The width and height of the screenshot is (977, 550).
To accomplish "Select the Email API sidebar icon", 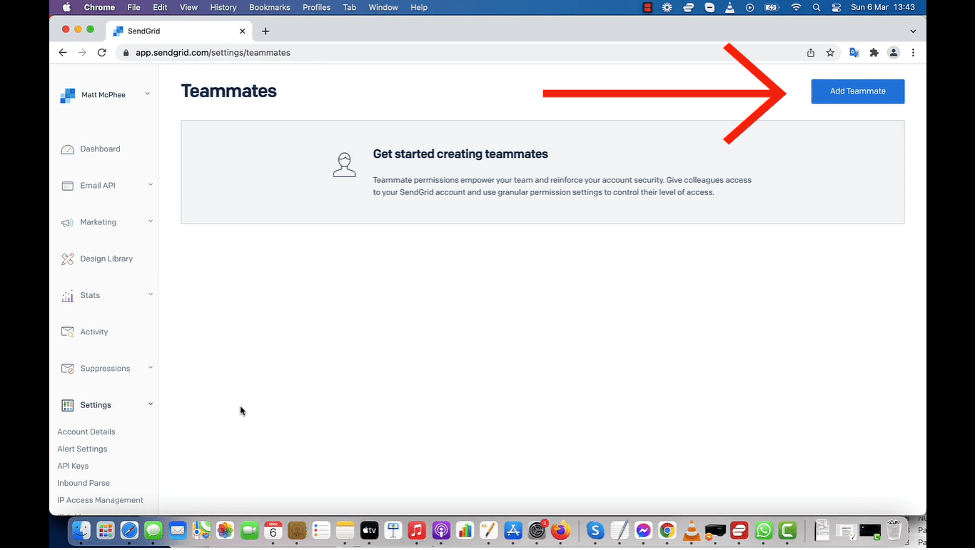I will pos(67,186).
